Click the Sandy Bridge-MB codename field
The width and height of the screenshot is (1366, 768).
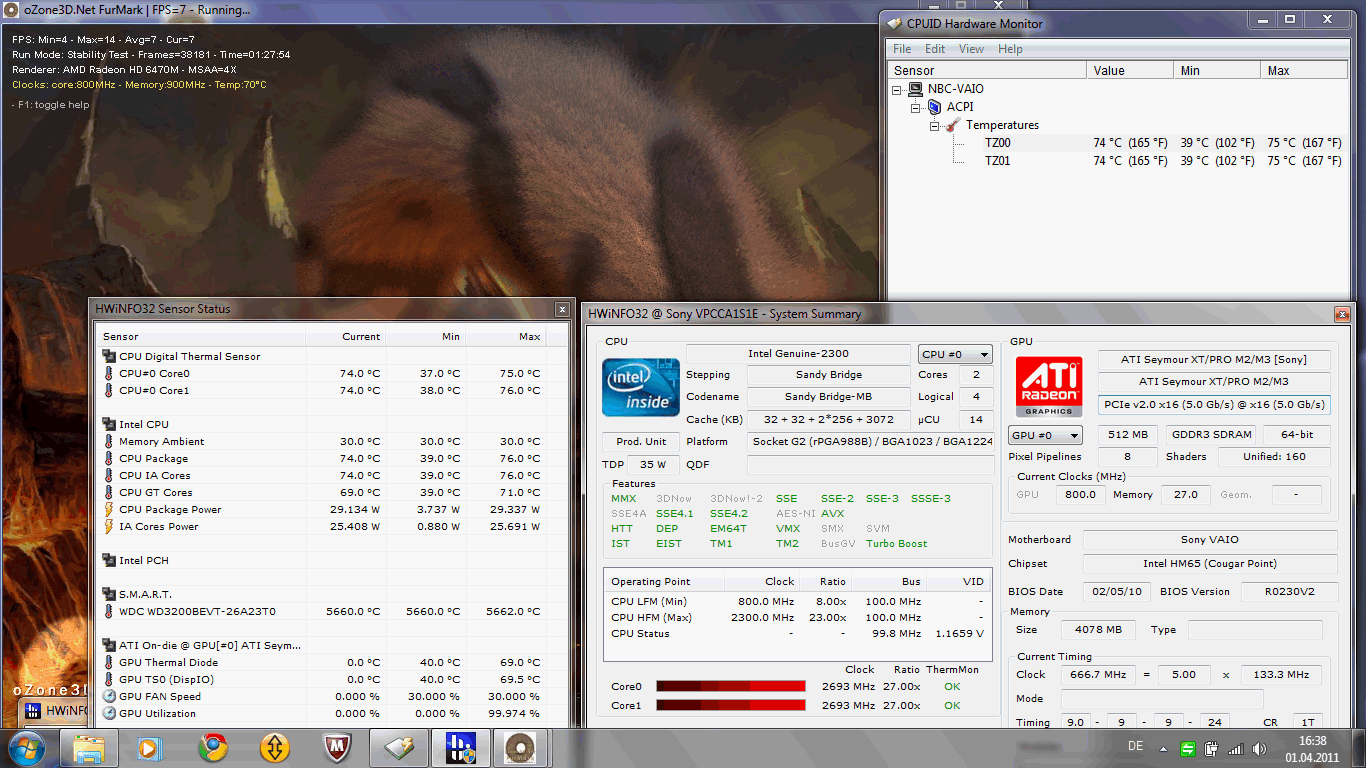[828, 397]
